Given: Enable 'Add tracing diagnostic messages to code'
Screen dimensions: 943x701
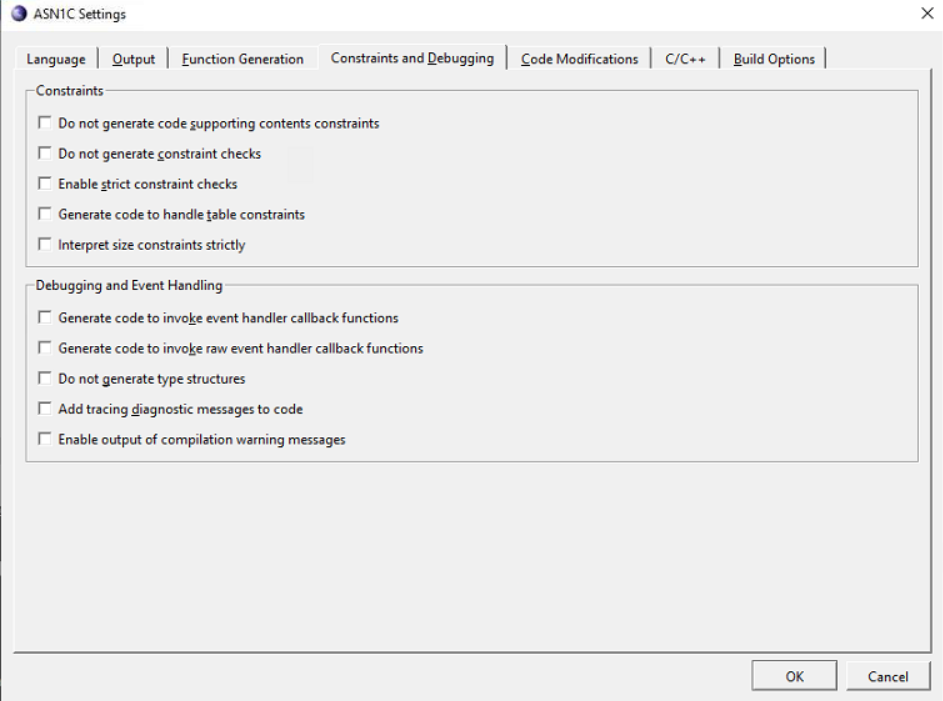Looking at the screenshot, I should (45, 408).
